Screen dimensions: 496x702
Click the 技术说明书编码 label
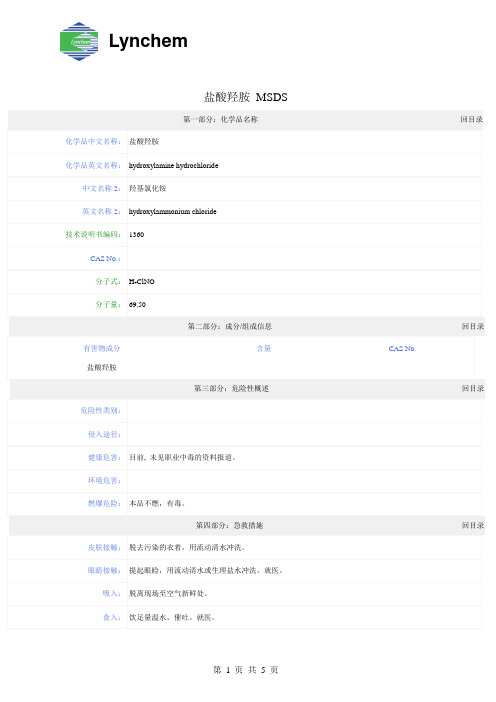pos(93,234)
